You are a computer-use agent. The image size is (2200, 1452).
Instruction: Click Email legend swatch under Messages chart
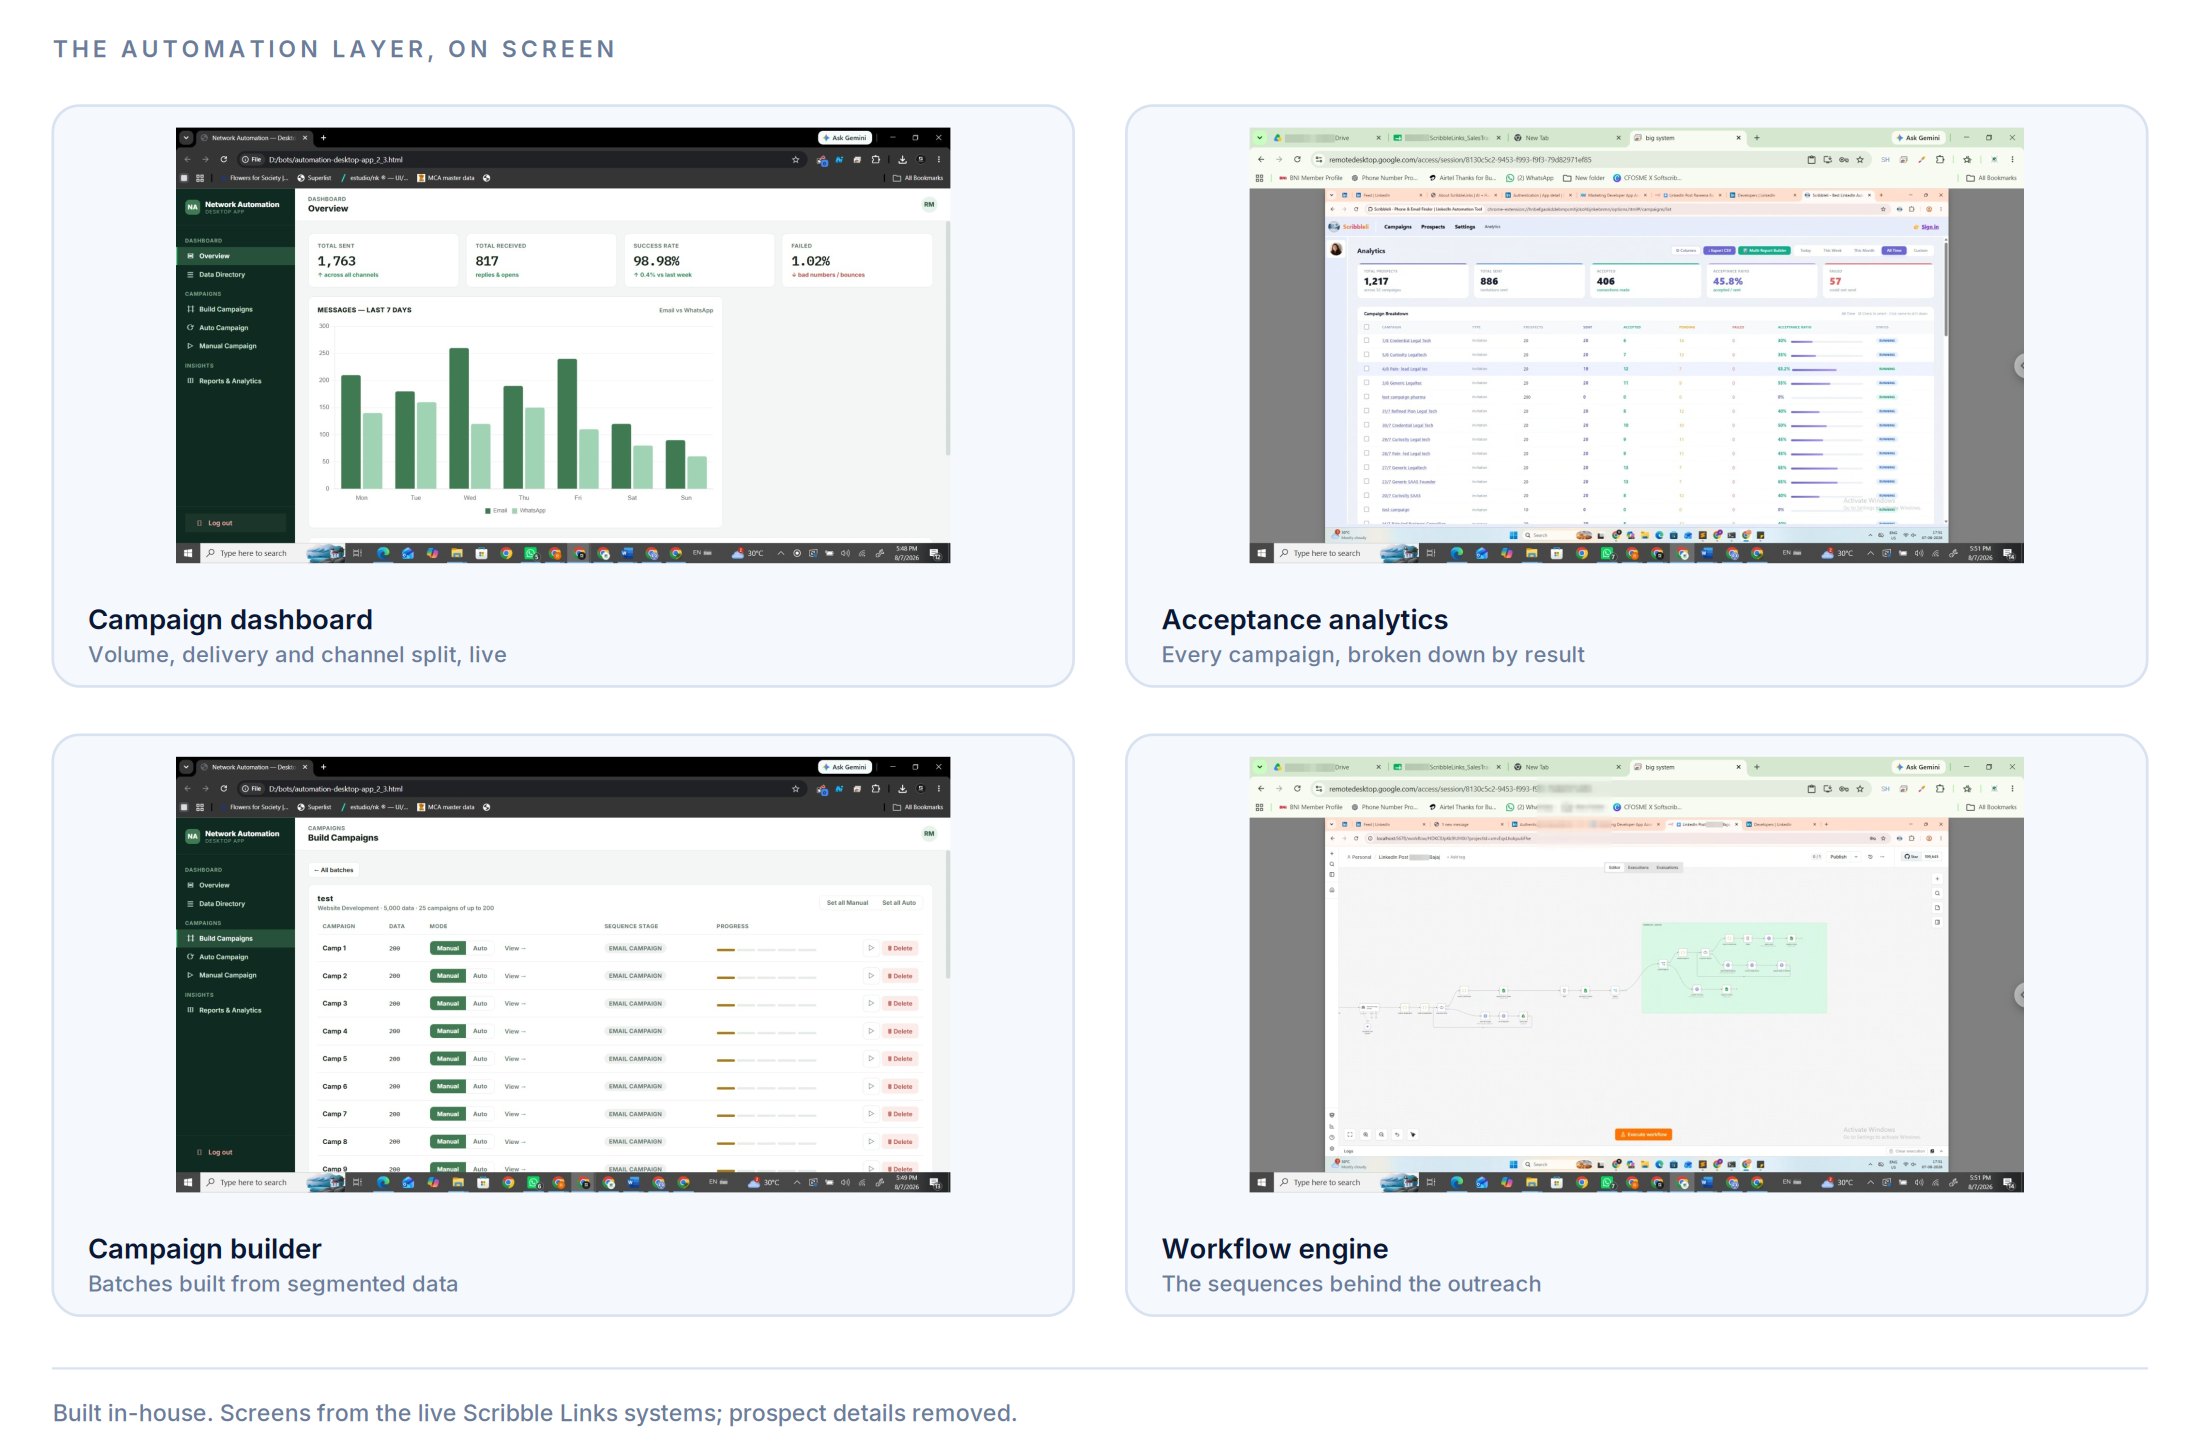pyautogui.click(x=488, y=511)
